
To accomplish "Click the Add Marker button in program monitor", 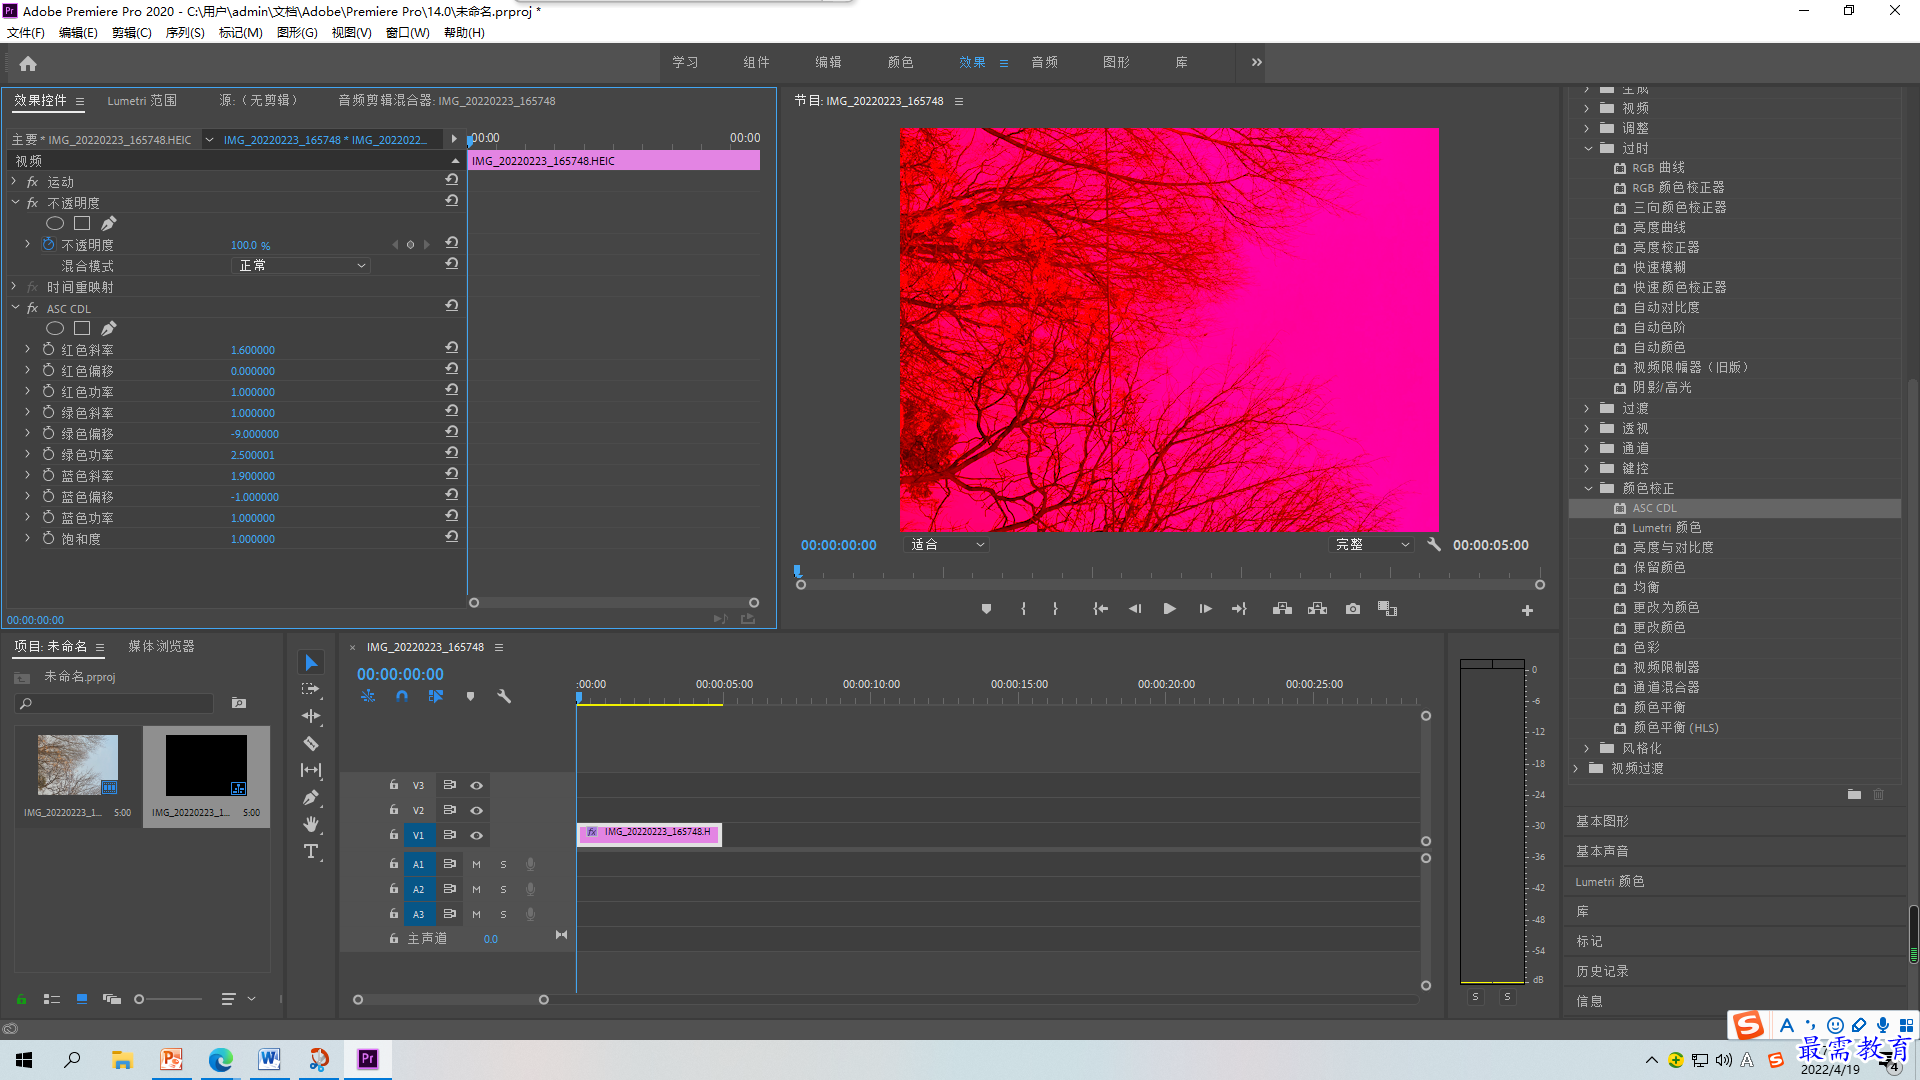I will click(986, 609).
